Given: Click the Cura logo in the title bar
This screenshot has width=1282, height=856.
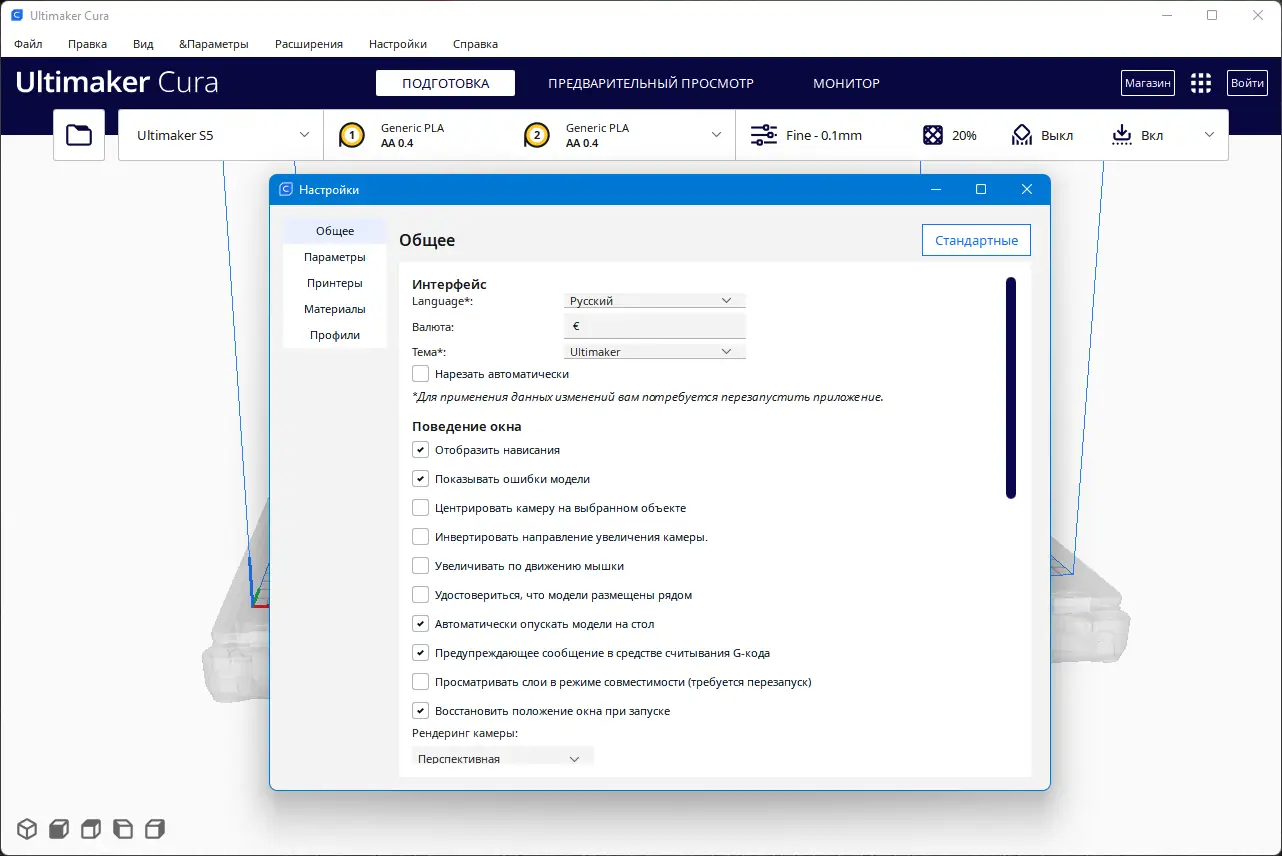Looking at the screenshot, I should (17, 16).
